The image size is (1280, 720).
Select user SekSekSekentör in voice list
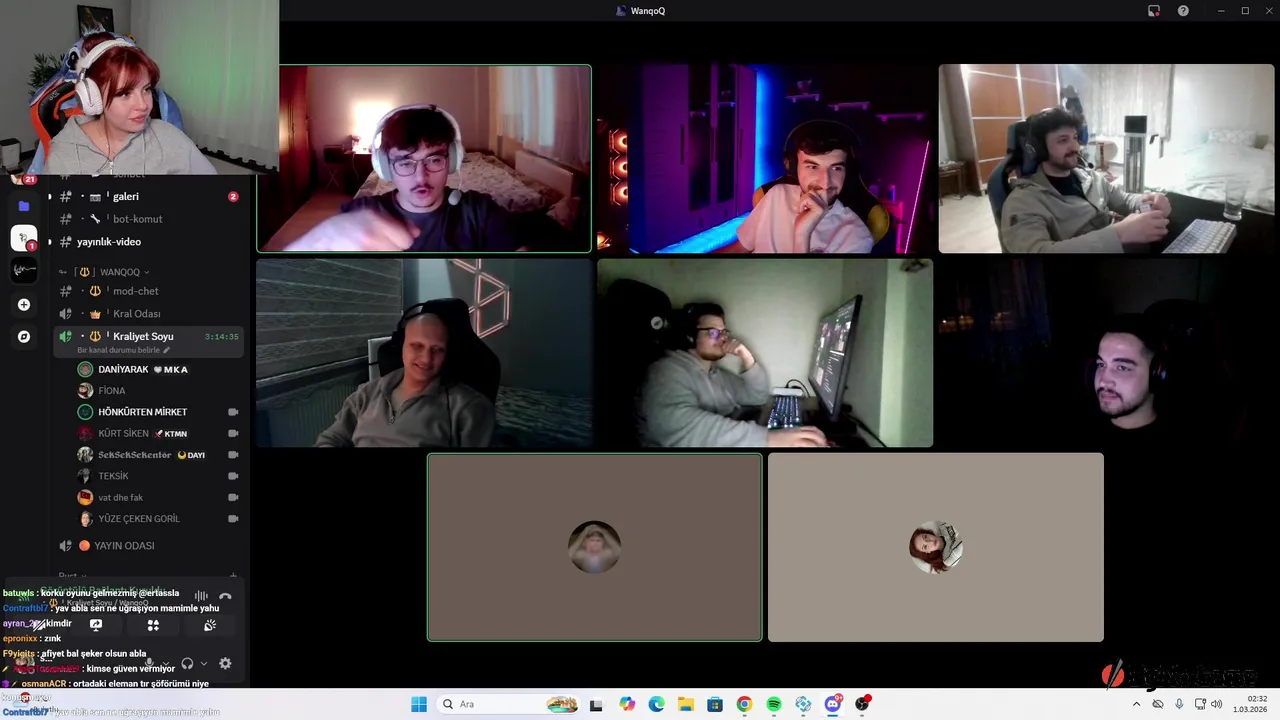coord(148,455)
